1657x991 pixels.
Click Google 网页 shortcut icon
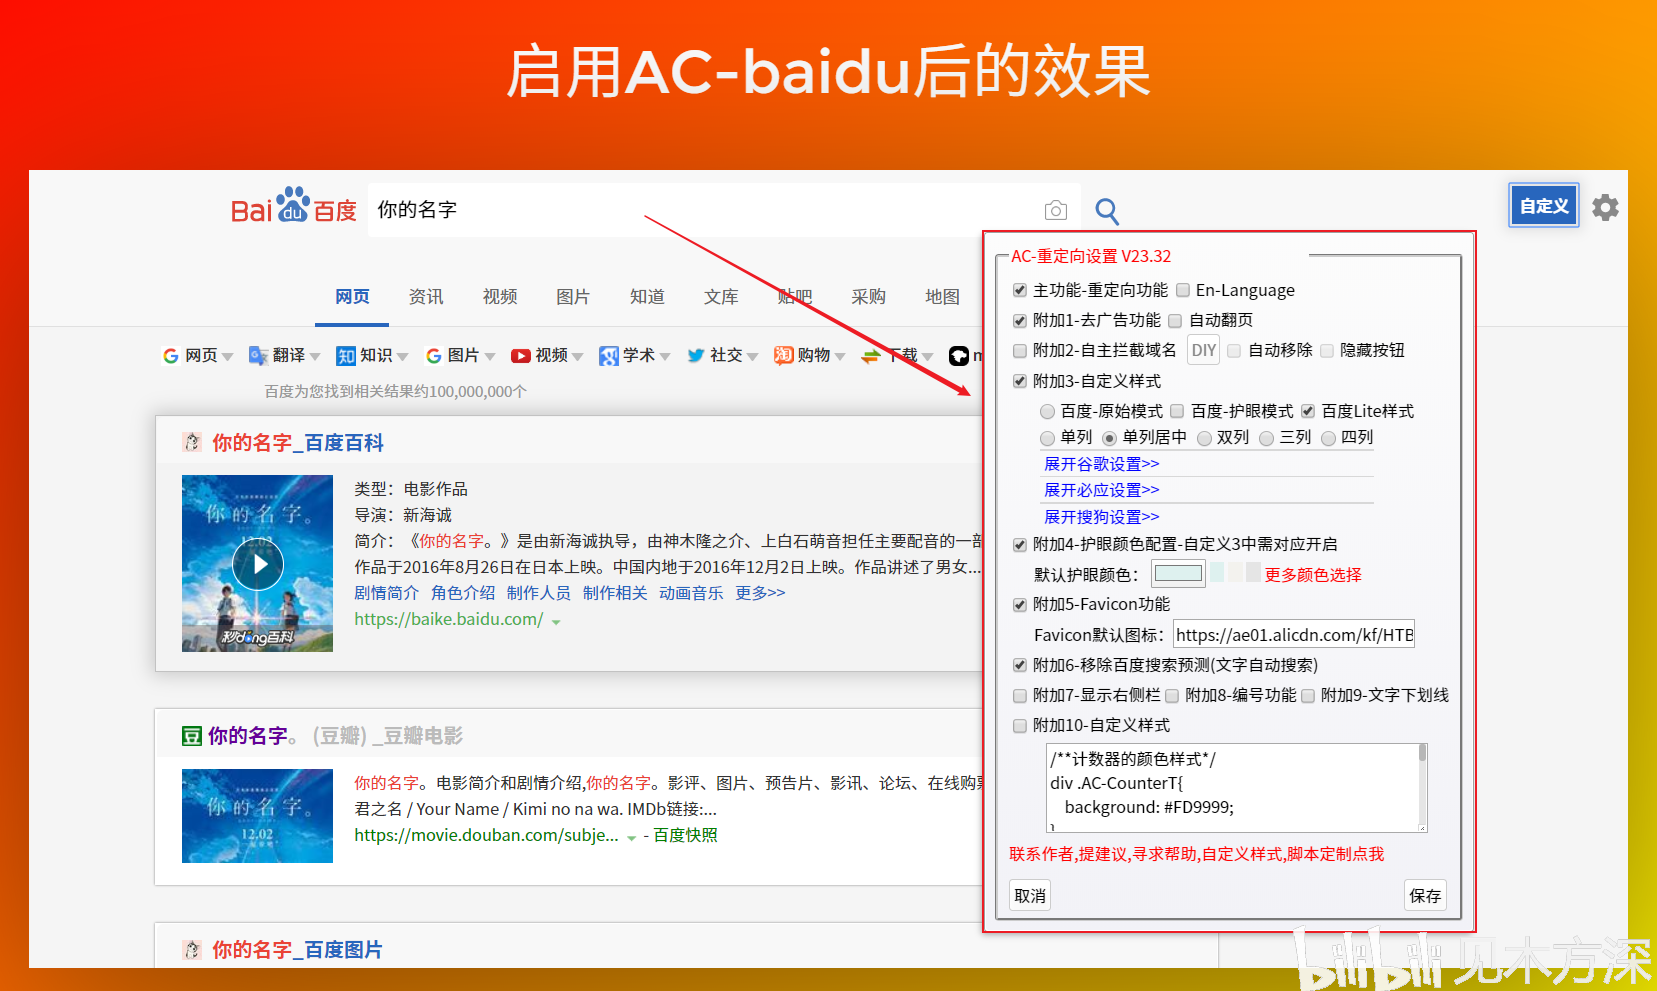pyautogui.click(x=171, y=356)
